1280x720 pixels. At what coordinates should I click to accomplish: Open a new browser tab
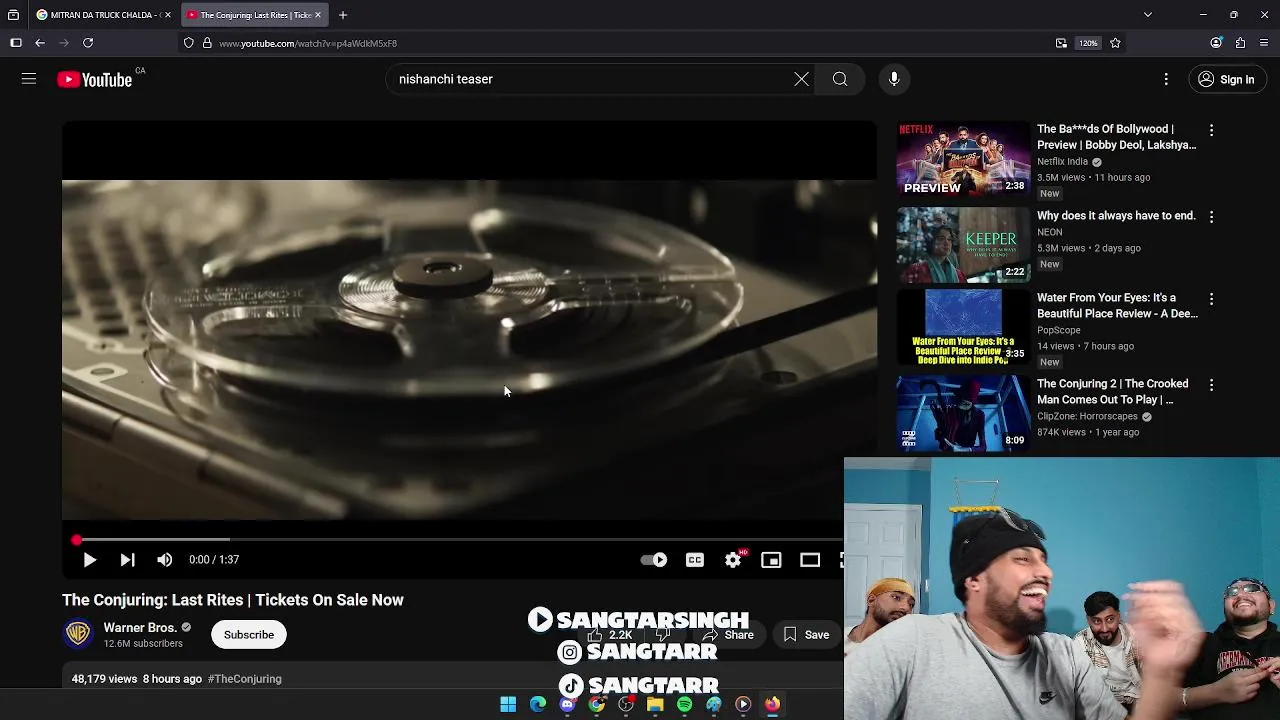point(343,15)
